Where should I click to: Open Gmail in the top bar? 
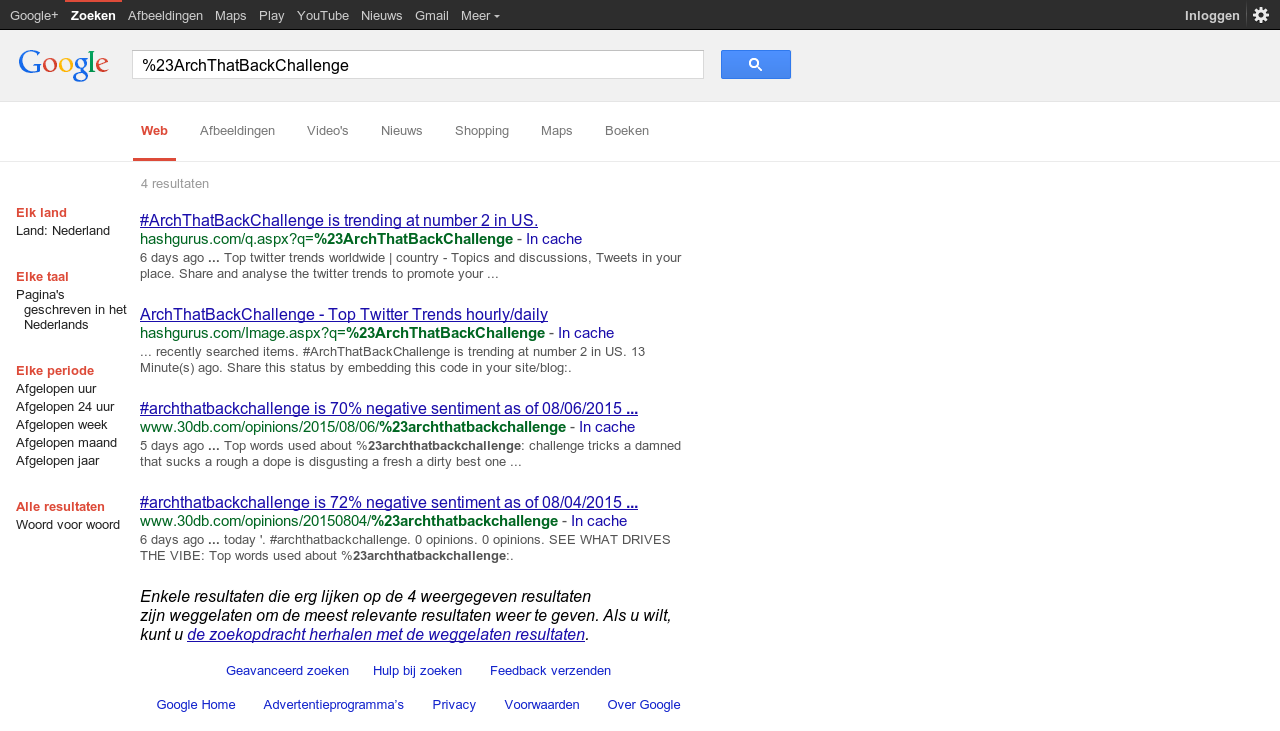point(432,15)
